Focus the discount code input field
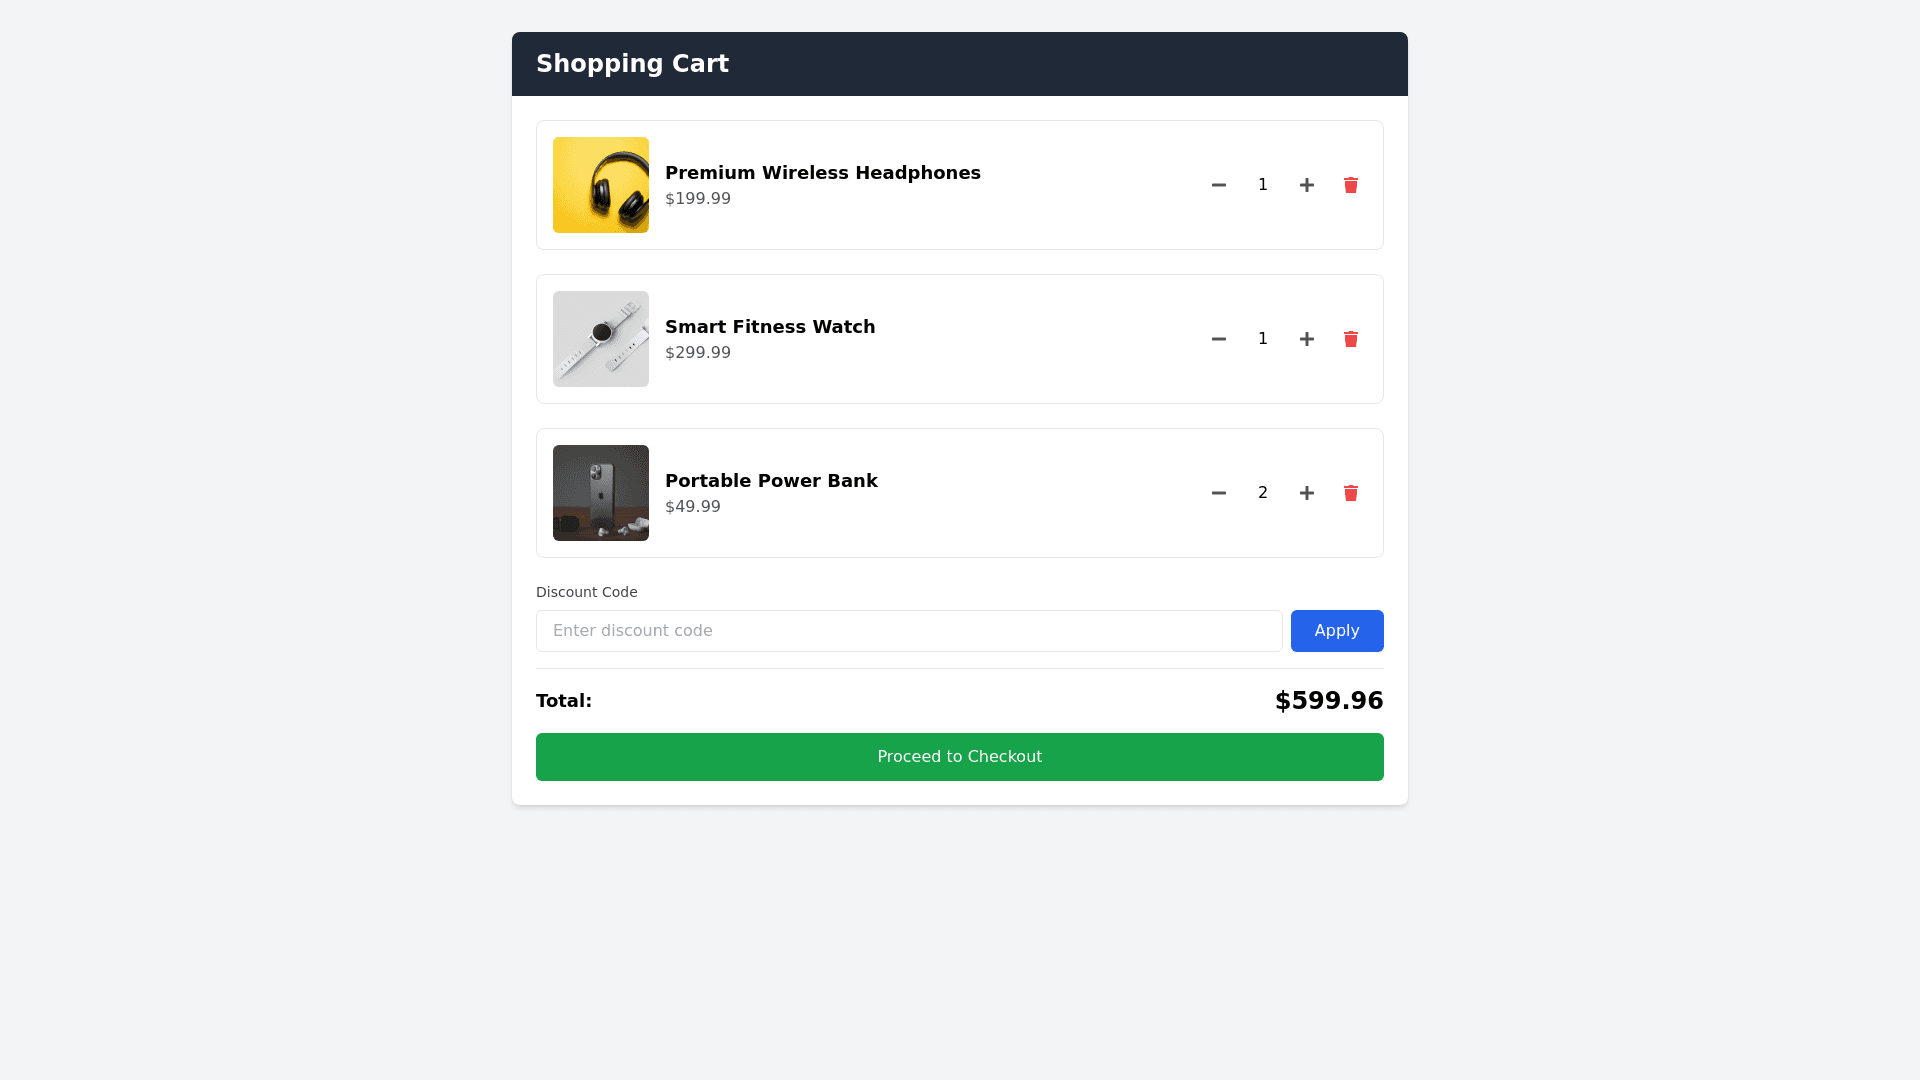Viewport: 1920px width, 1080px height. click(908, 631)
